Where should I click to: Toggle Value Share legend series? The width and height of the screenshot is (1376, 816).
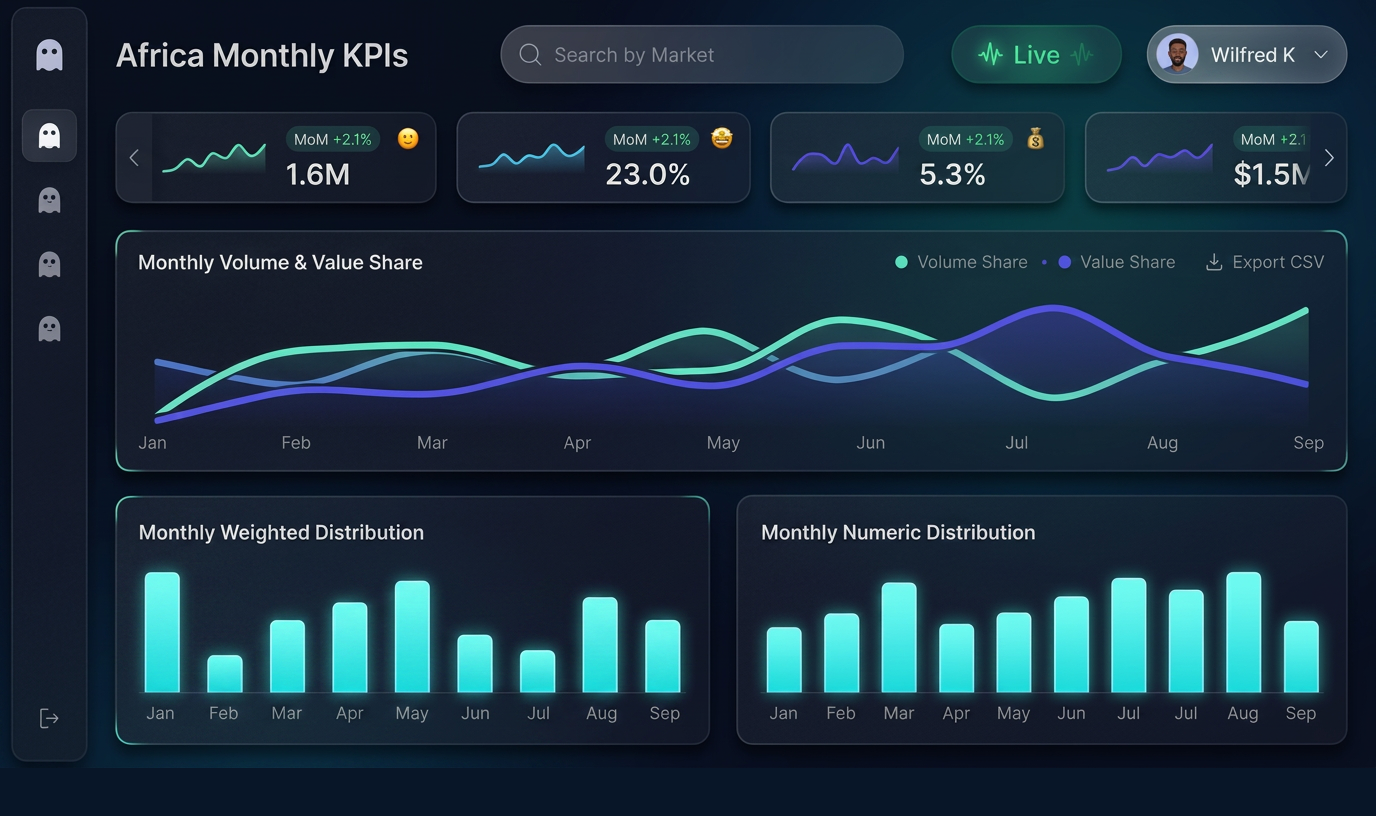coord(1116,262)
